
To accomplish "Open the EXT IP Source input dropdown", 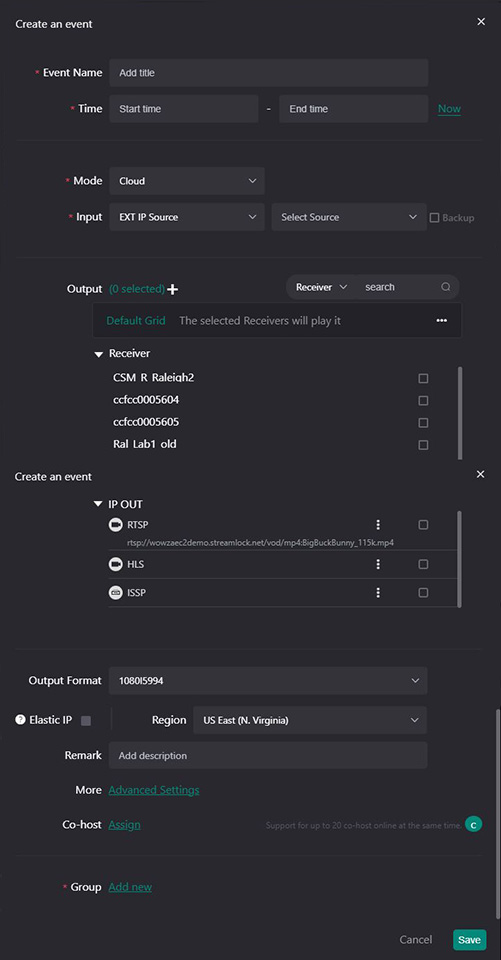I will click(187, 217).
